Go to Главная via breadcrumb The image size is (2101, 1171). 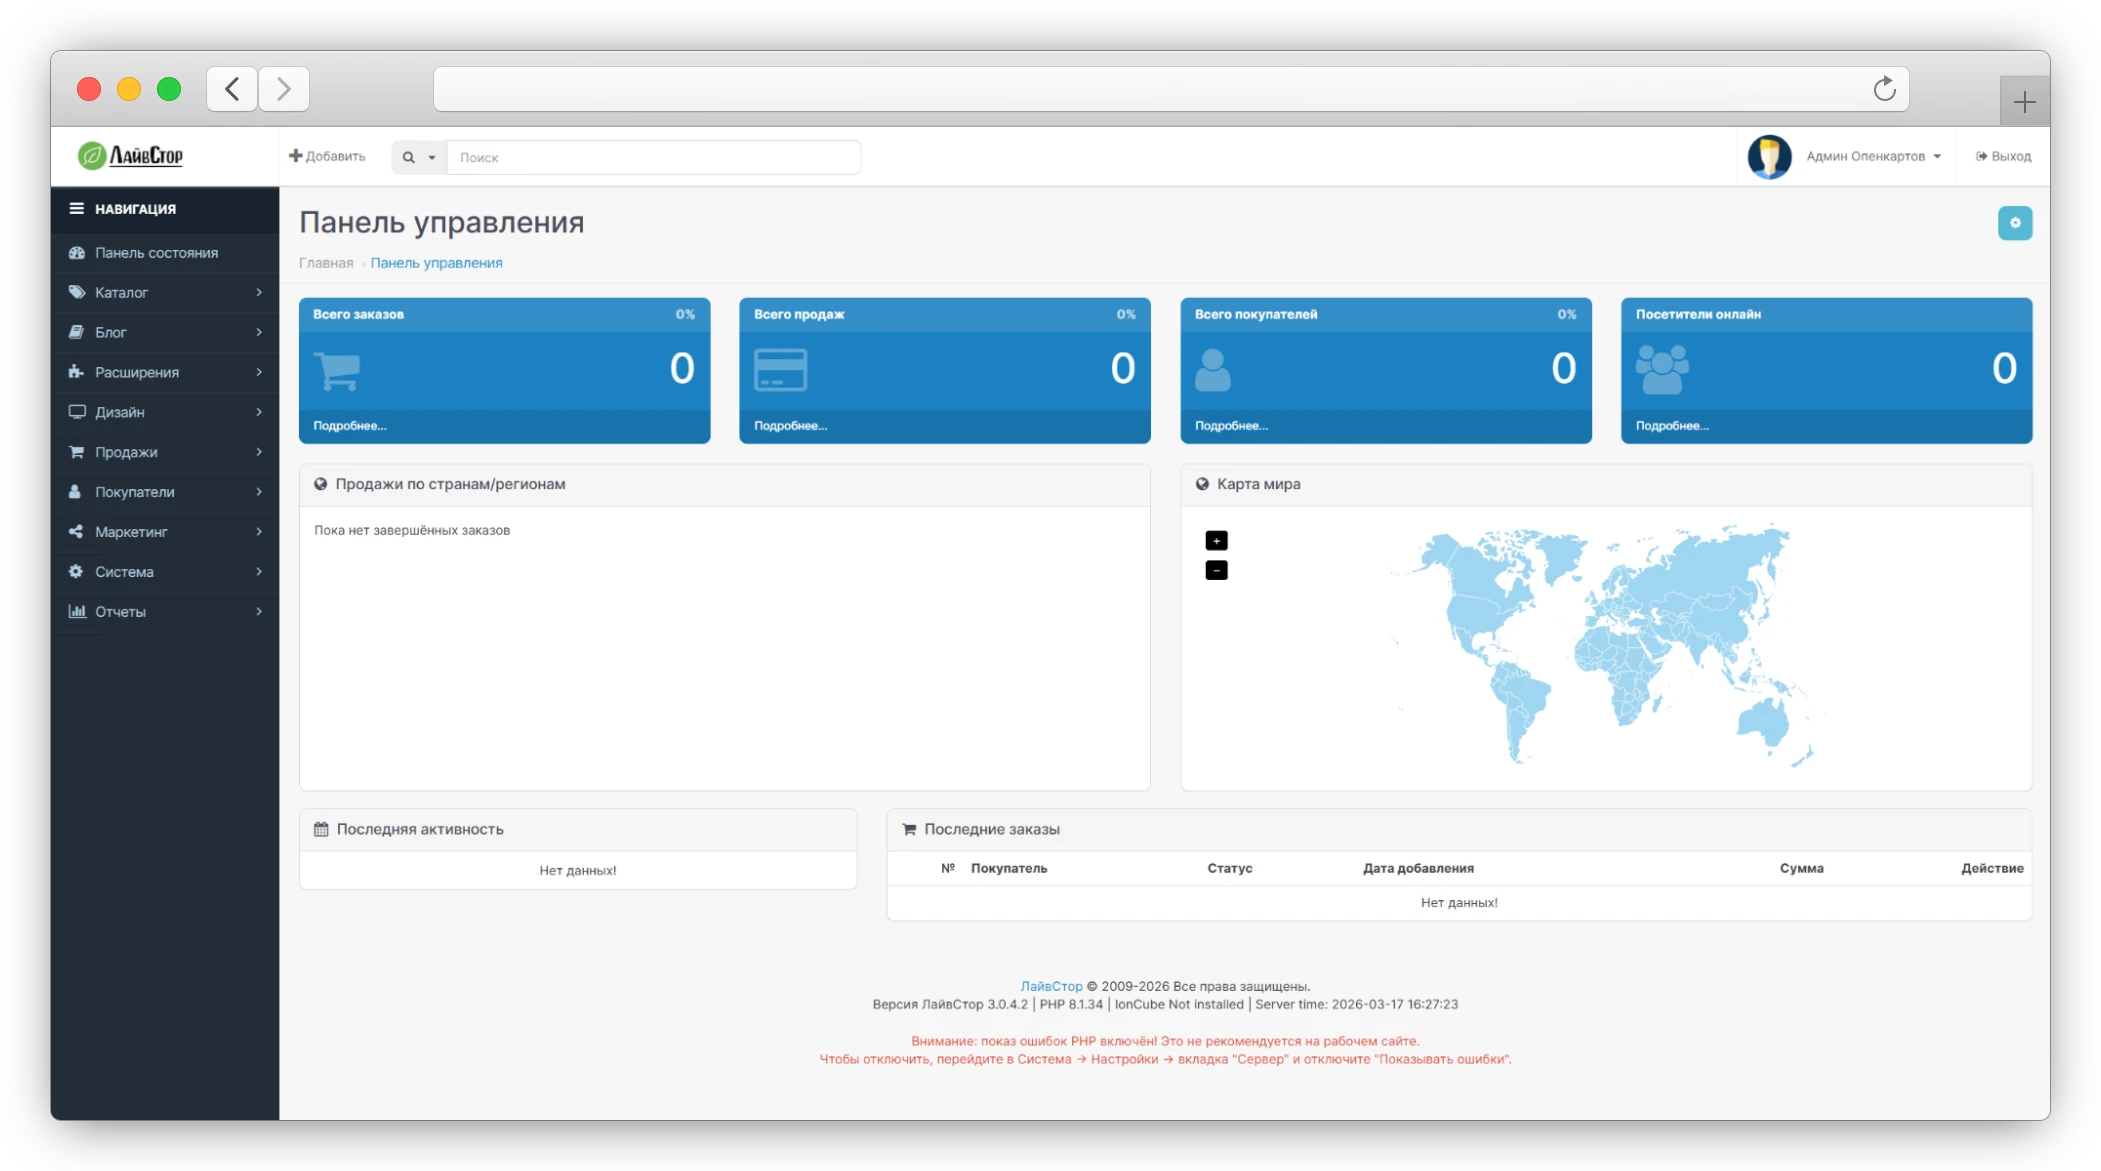[x=326, y=263]
